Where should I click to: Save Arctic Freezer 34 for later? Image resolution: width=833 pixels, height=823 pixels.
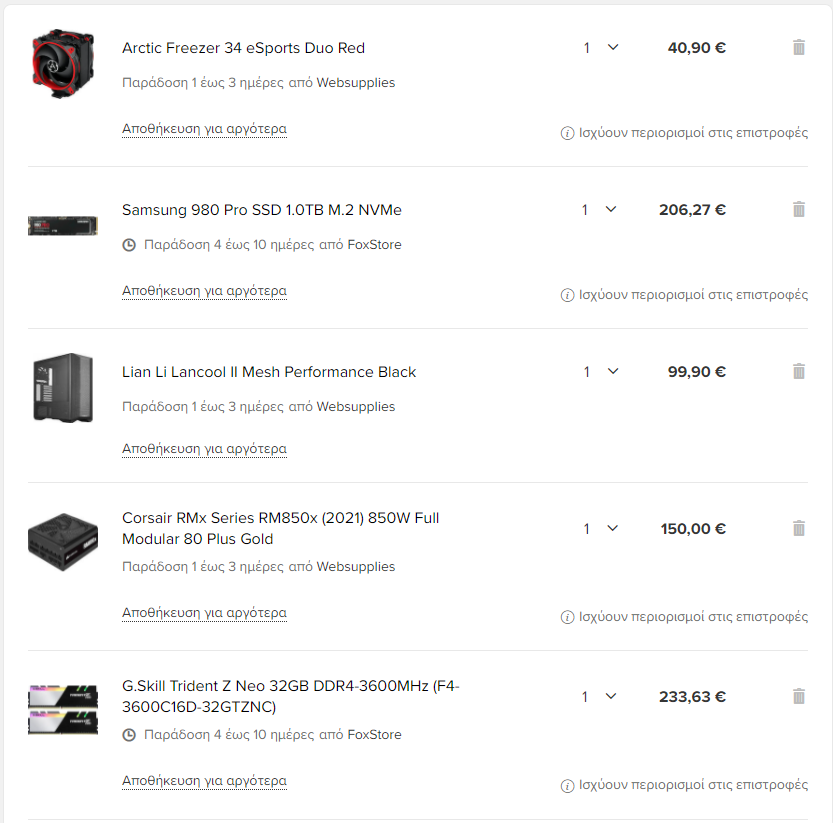[x=205, y=129]
